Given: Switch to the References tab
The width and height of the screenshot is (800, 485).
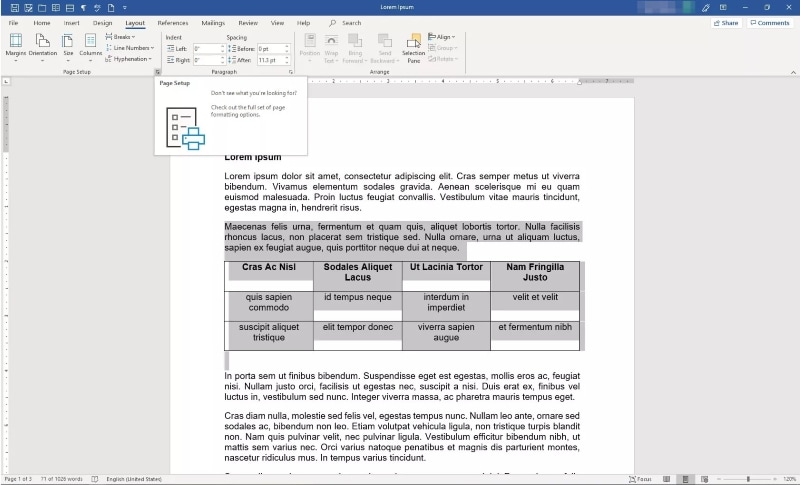Looking at the screenshot, I should coord(172,23).
